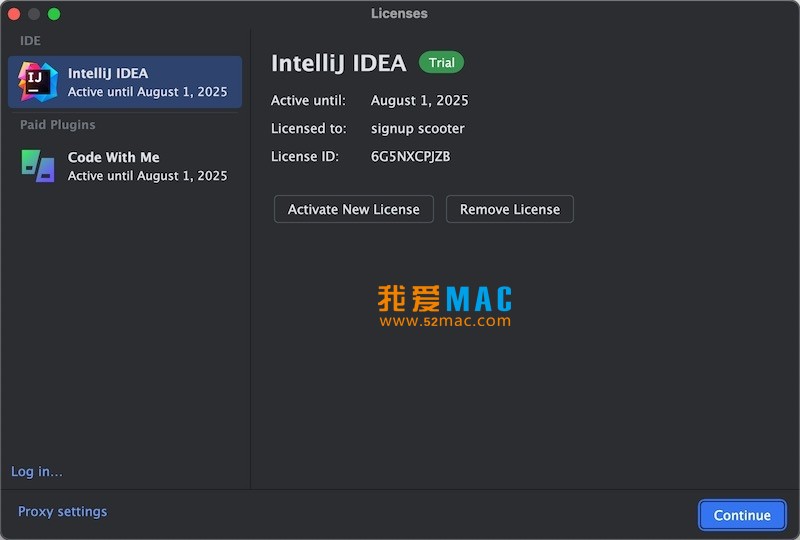800x540 pixels.
Task: Click the Active until date August 1, 2025 in details
Action: click(x=419, y=101)
